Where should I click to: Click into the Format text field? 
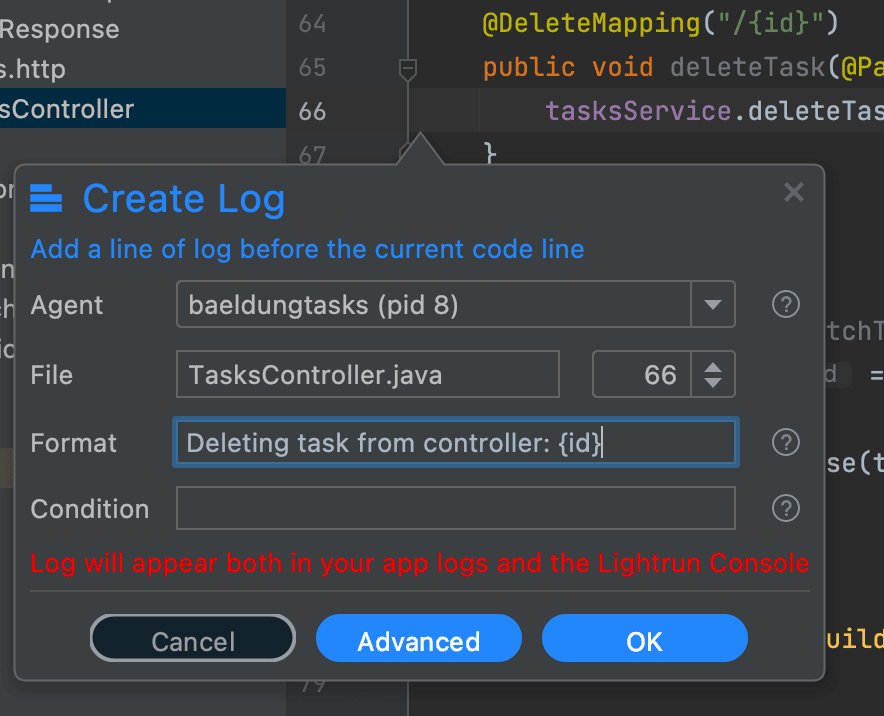click(455, 443)
